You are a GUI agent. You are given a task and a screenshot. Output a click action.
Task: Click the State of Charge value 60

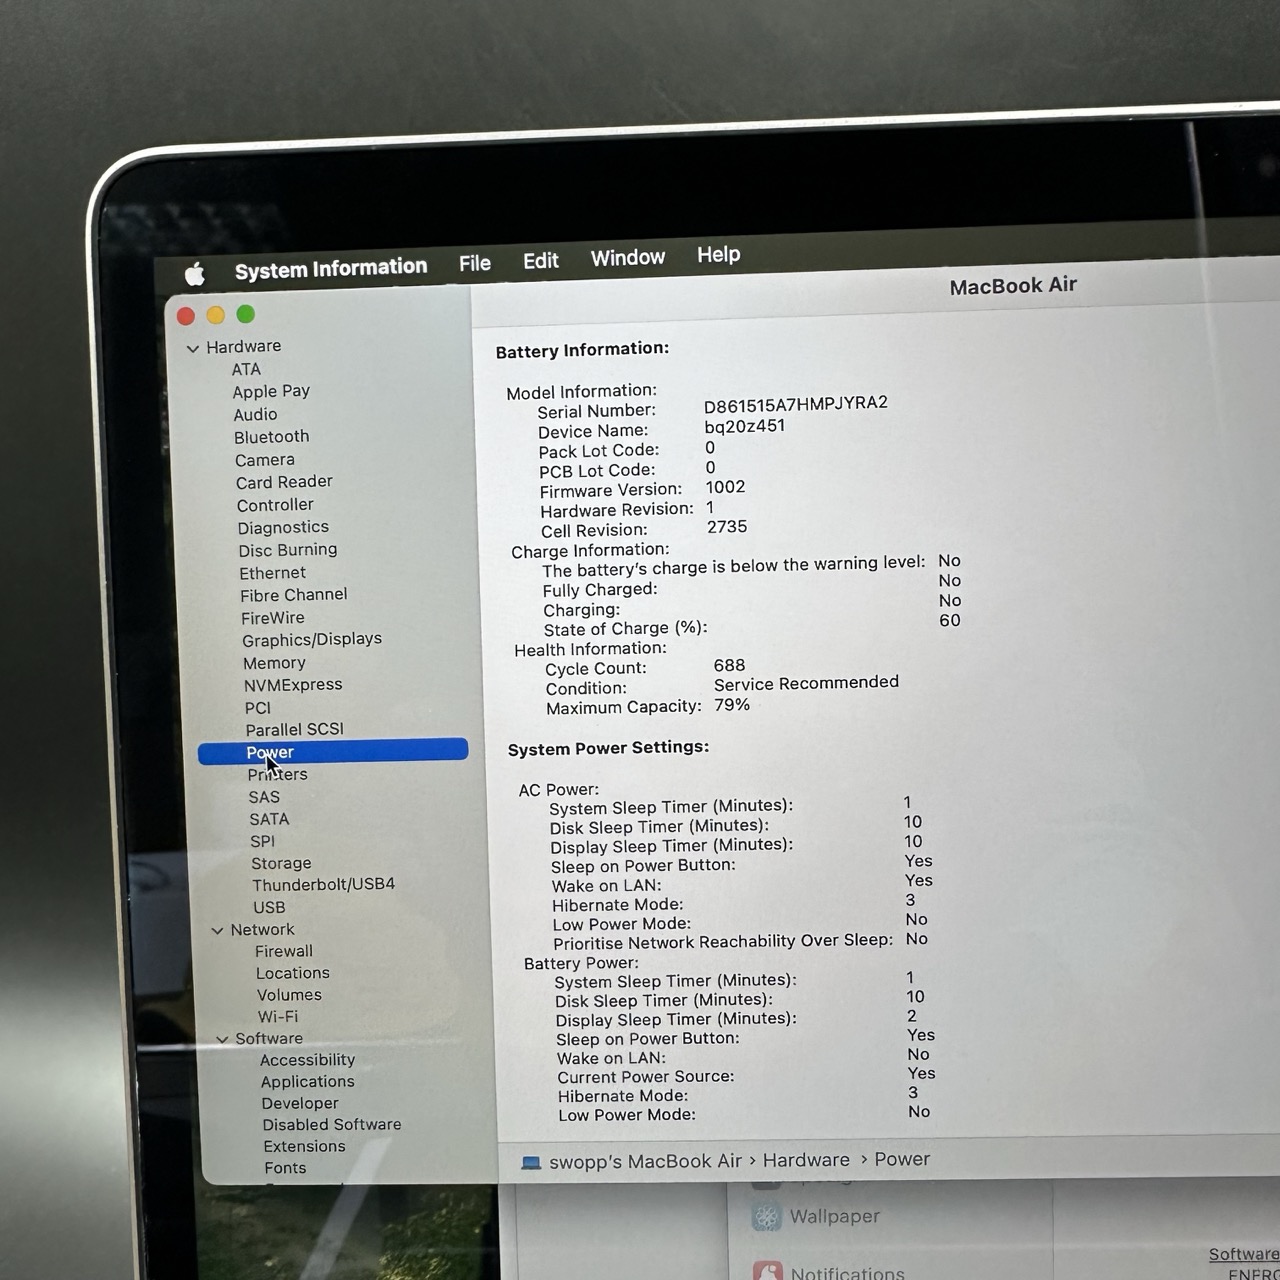coord(950,620)
